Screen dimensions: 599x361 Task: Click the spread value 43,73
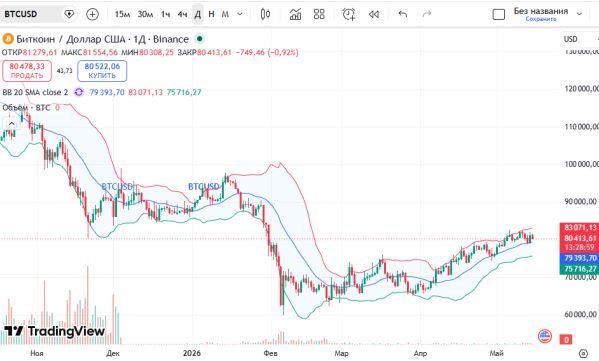(x=64, y=71)
